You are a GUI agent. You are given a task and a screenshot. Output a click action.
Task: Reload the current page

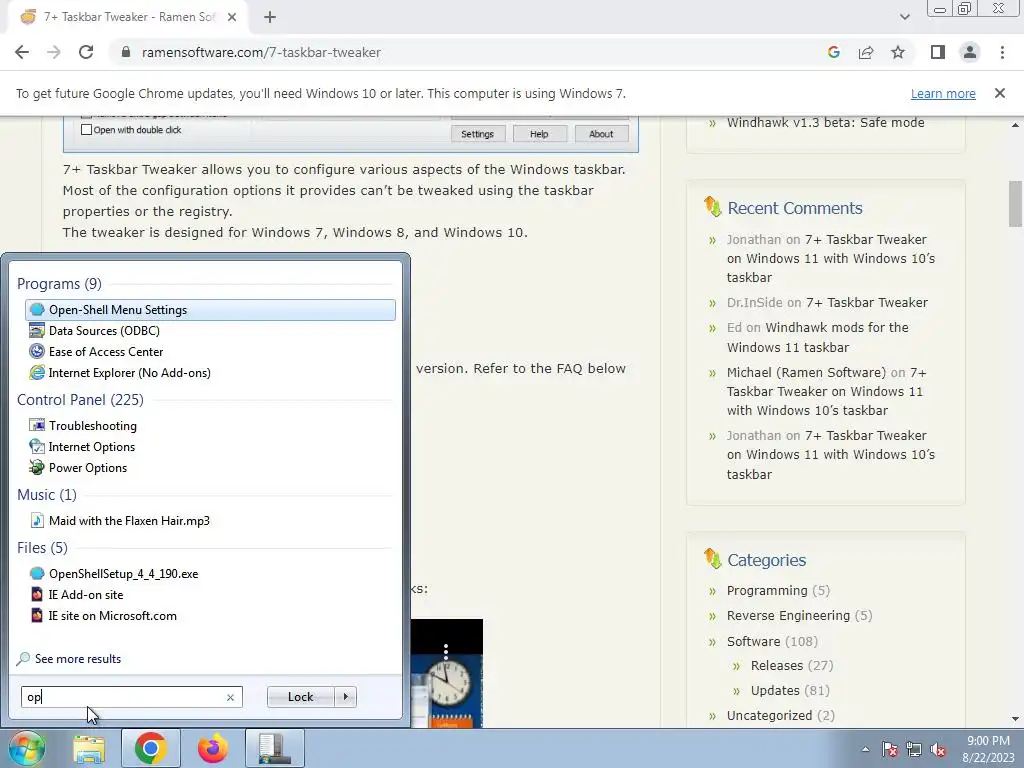coord(86,52)
